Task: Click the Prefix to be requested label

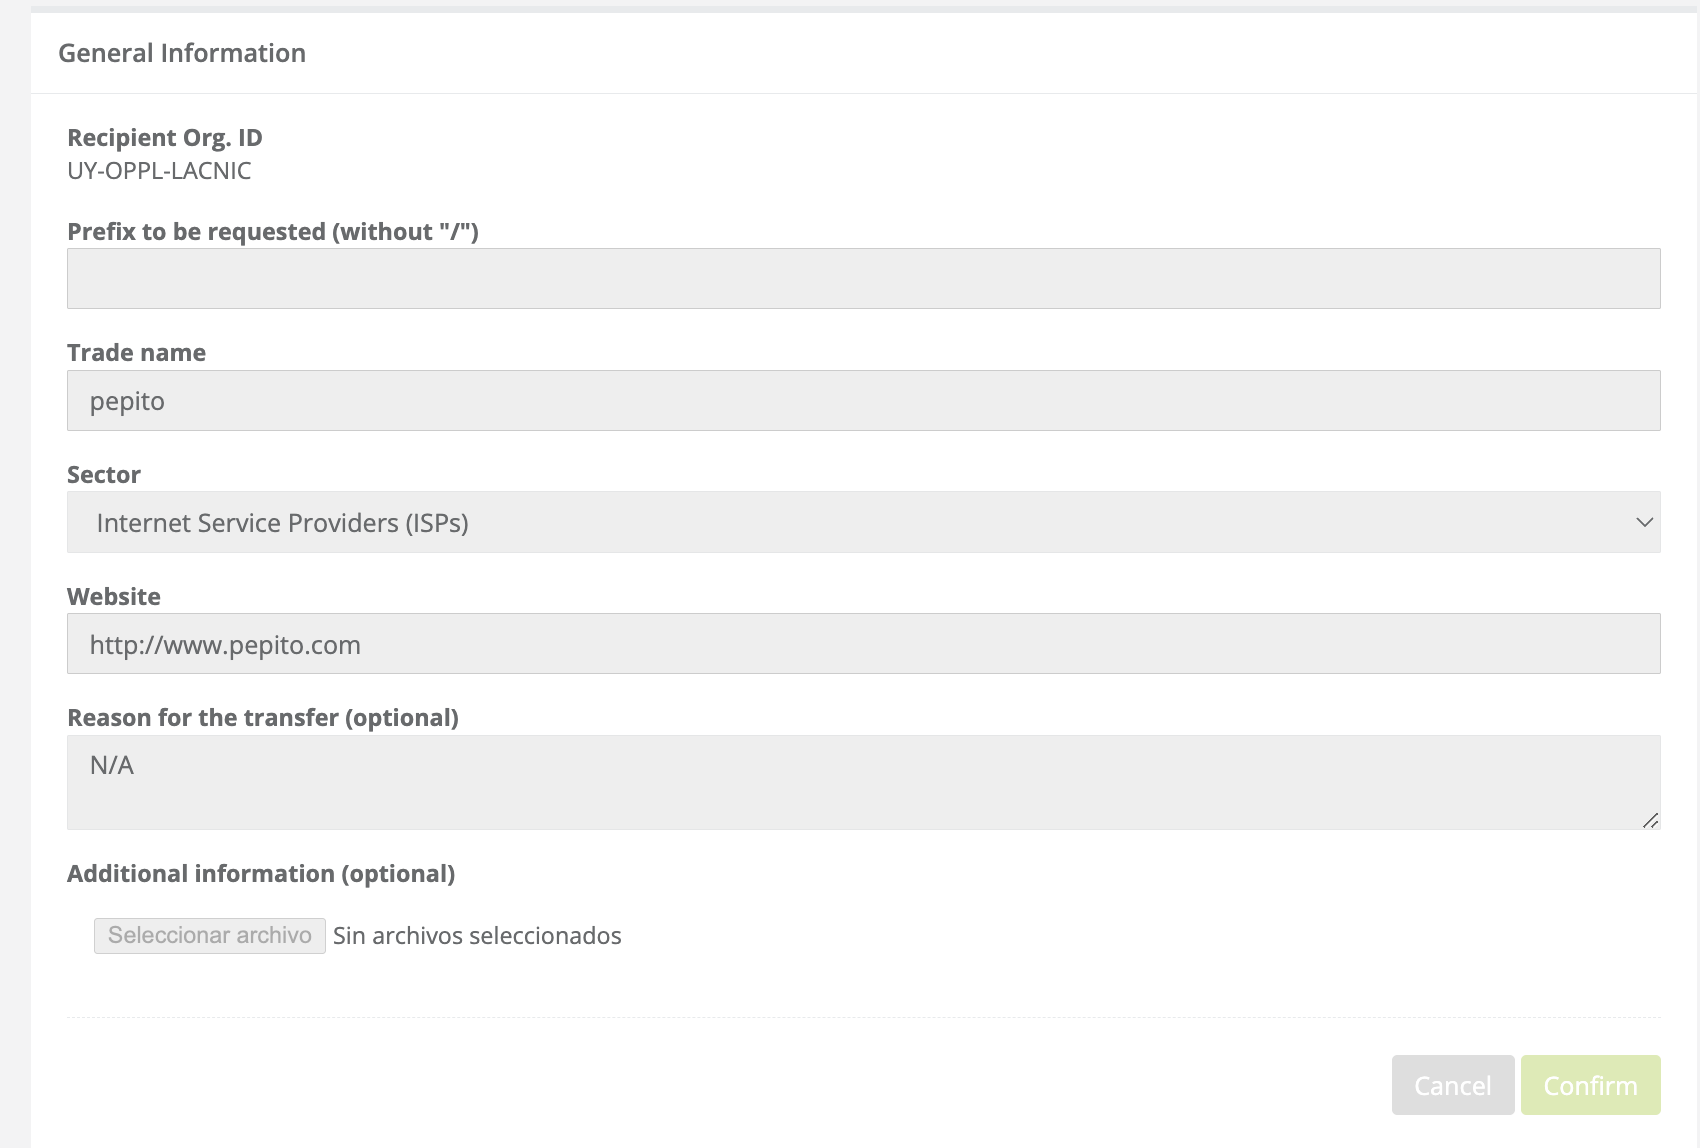Action: click(272, 232)
